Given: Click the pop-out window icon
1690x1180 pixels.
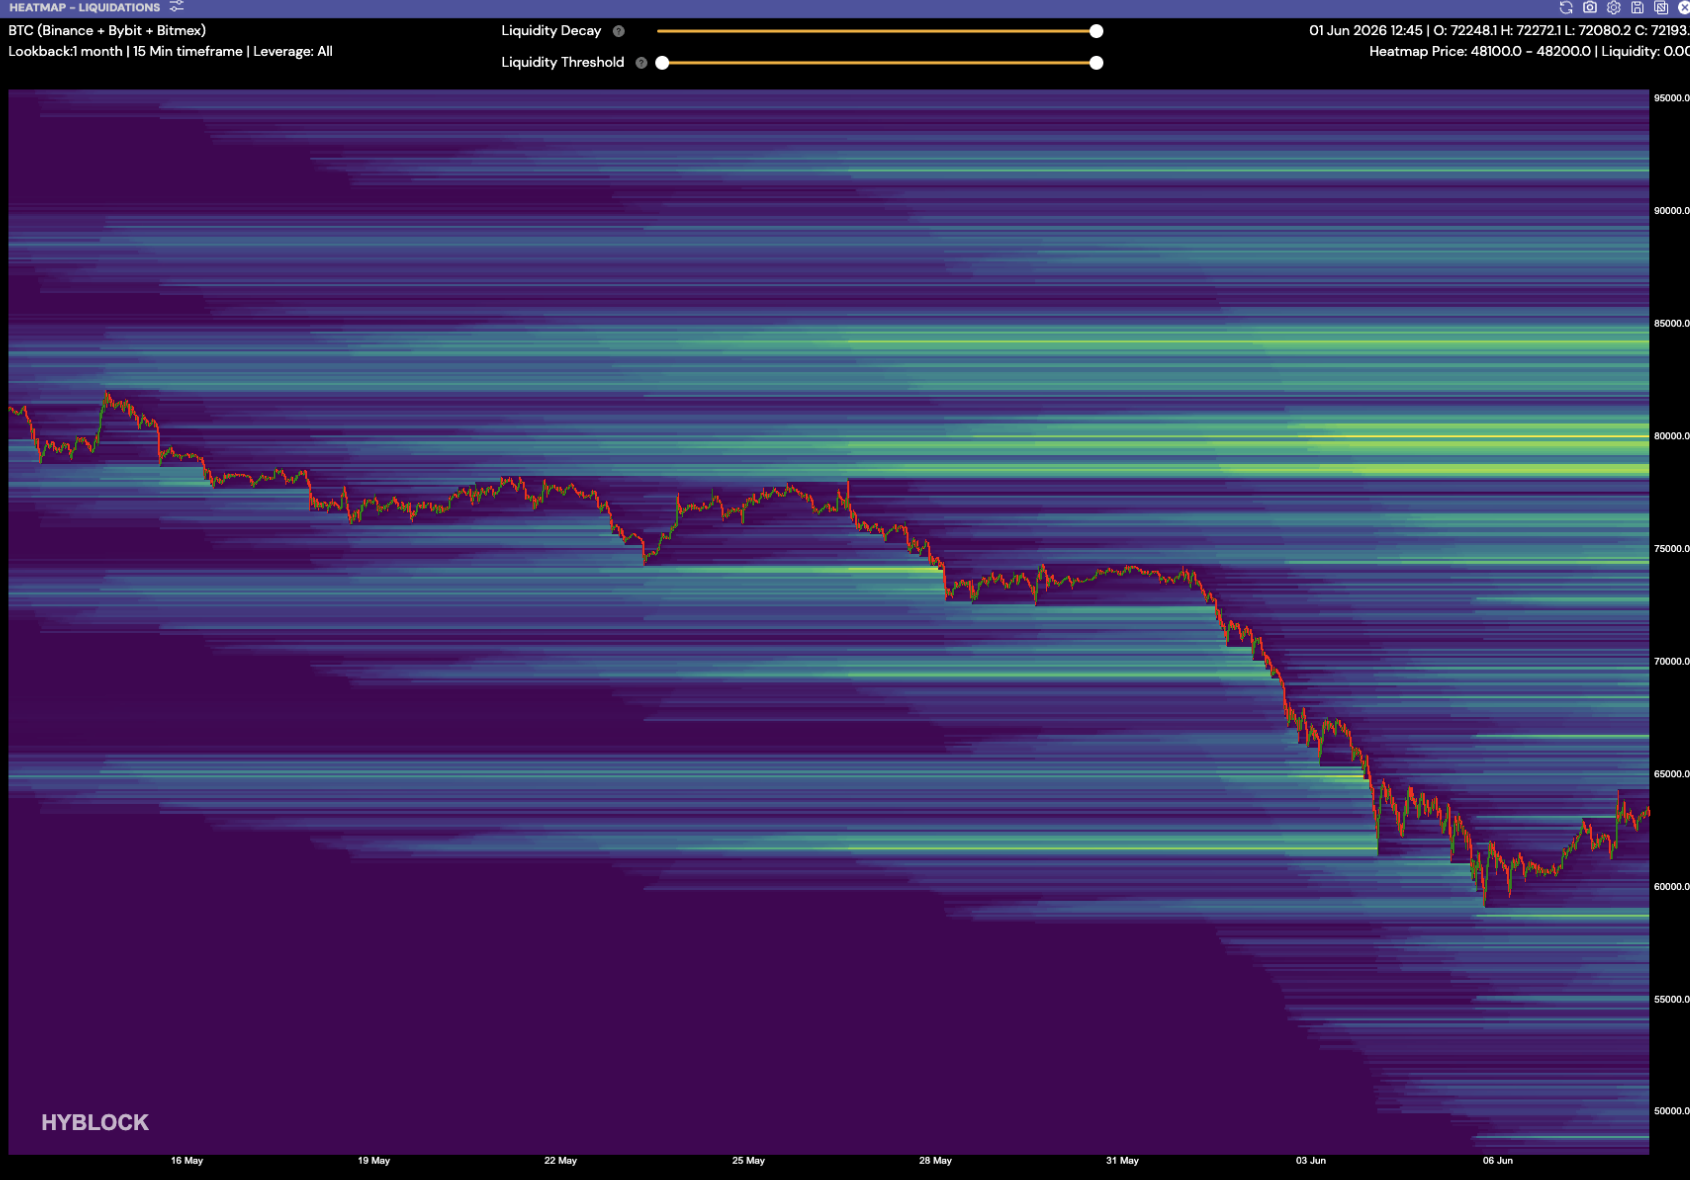Looking at the screenshot, I should tap(1661, 7).
